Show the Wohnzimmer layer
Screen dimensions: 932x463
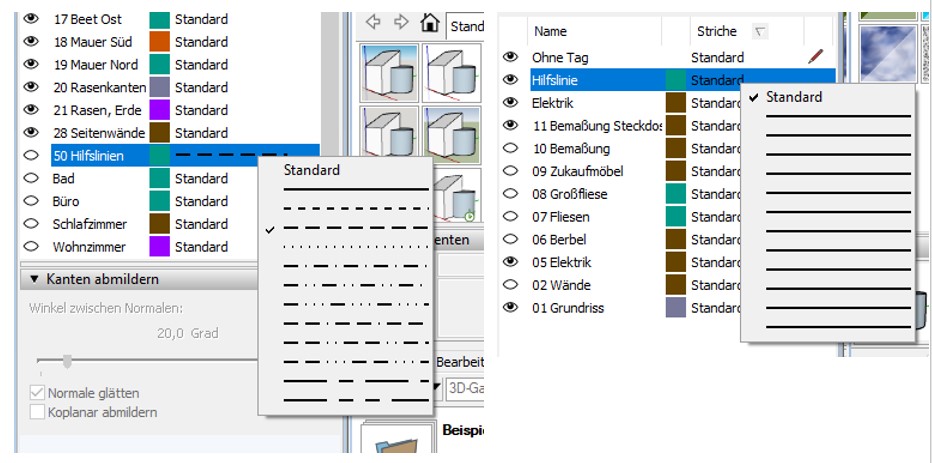tap(30, 246)
